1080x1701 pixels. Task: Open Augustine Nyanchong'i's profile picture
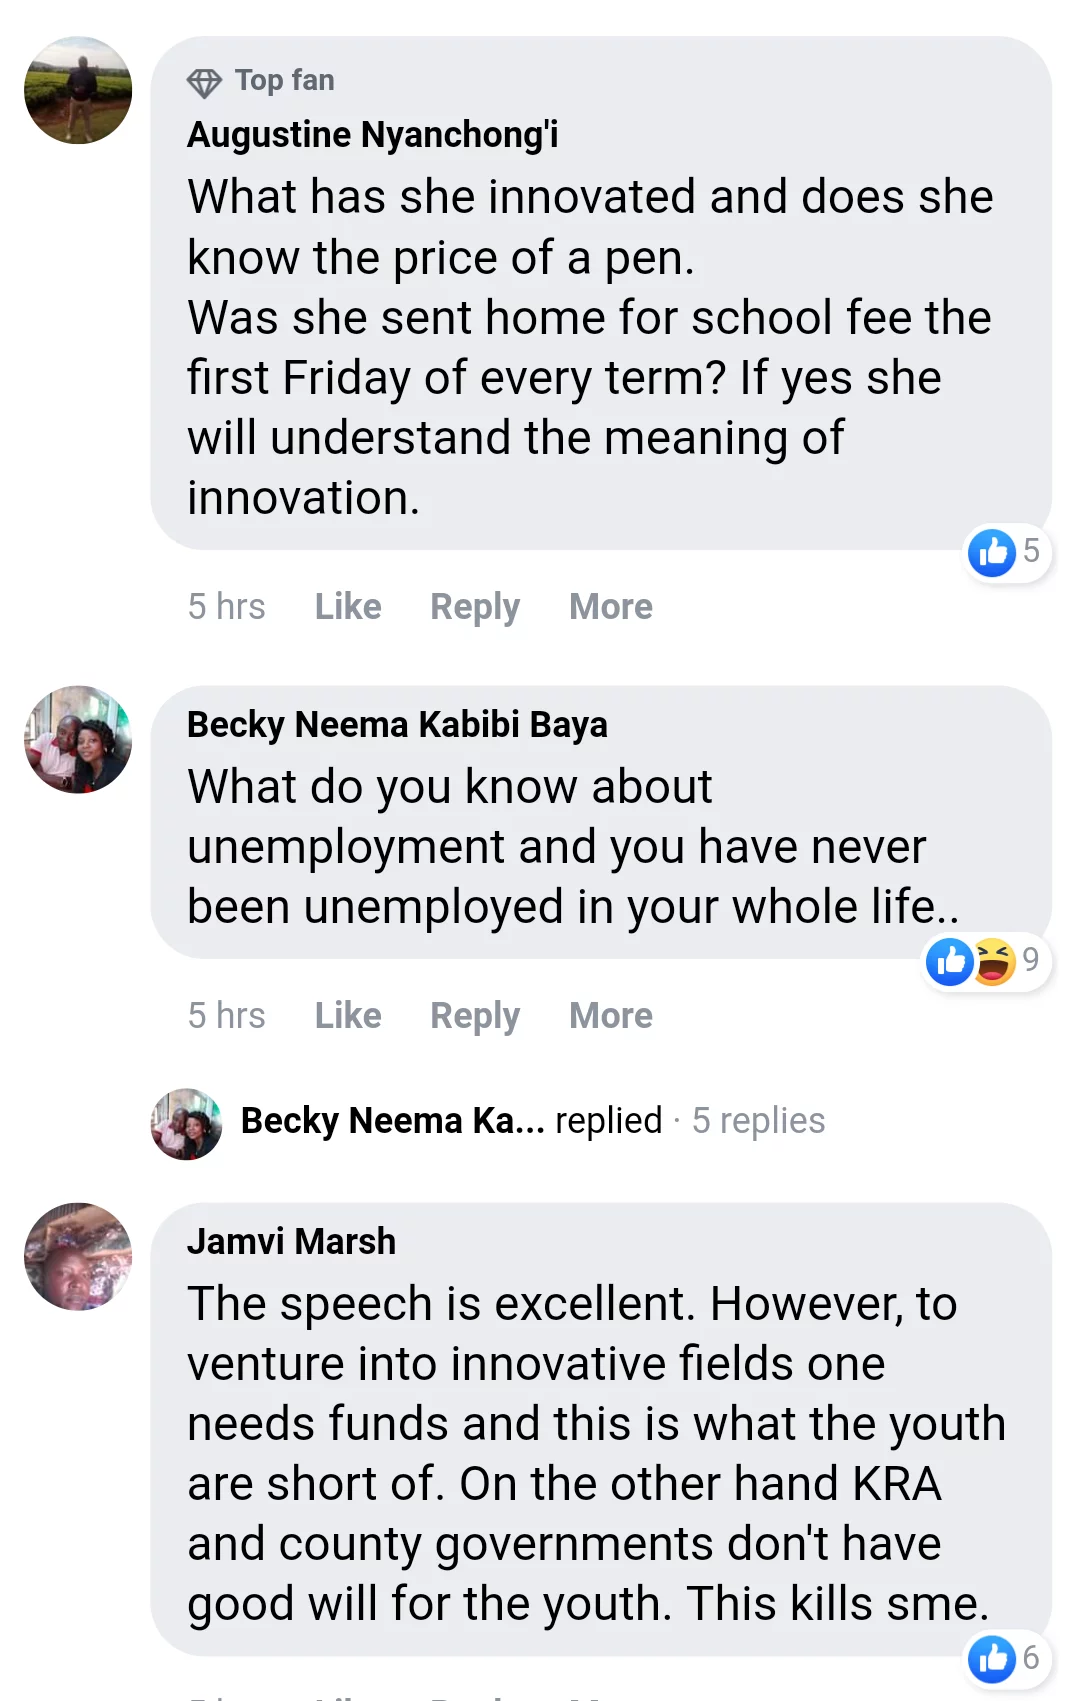[78, 91]
